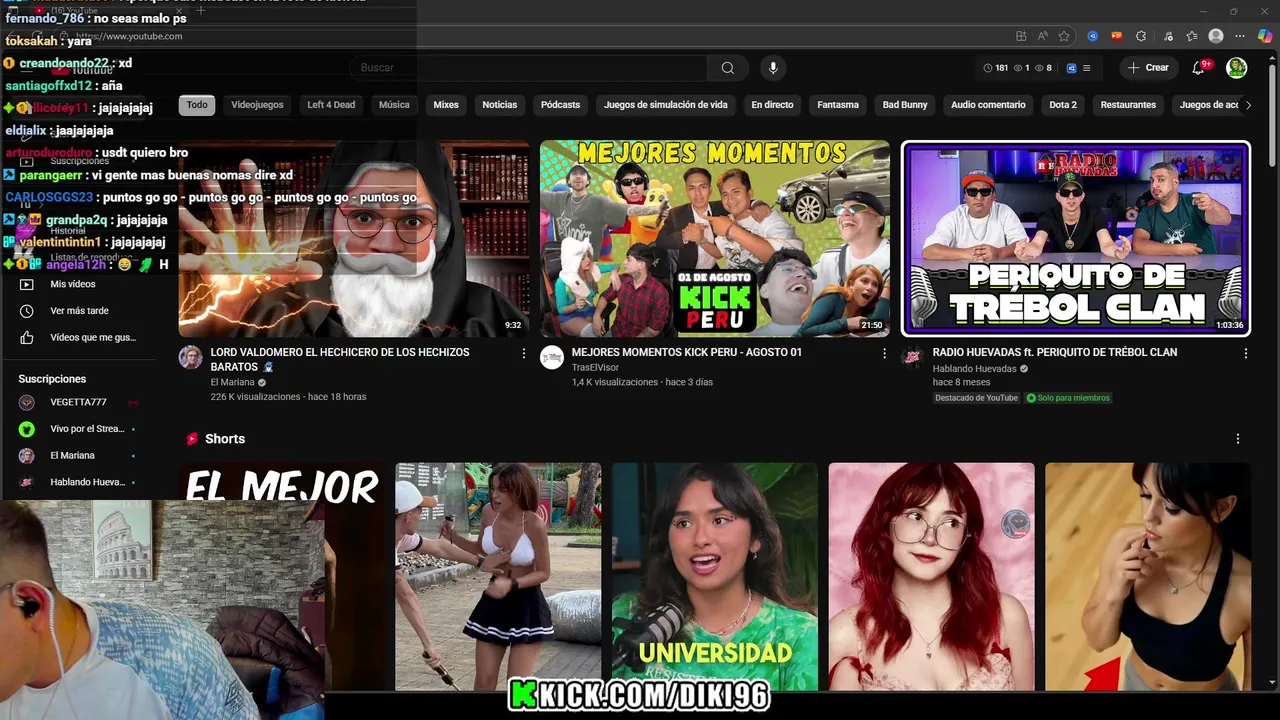Play the MEJORES MOMENTOS KICK PERU thumbnail
Viewport: 1280px width, 720px height.
point(715,238)
